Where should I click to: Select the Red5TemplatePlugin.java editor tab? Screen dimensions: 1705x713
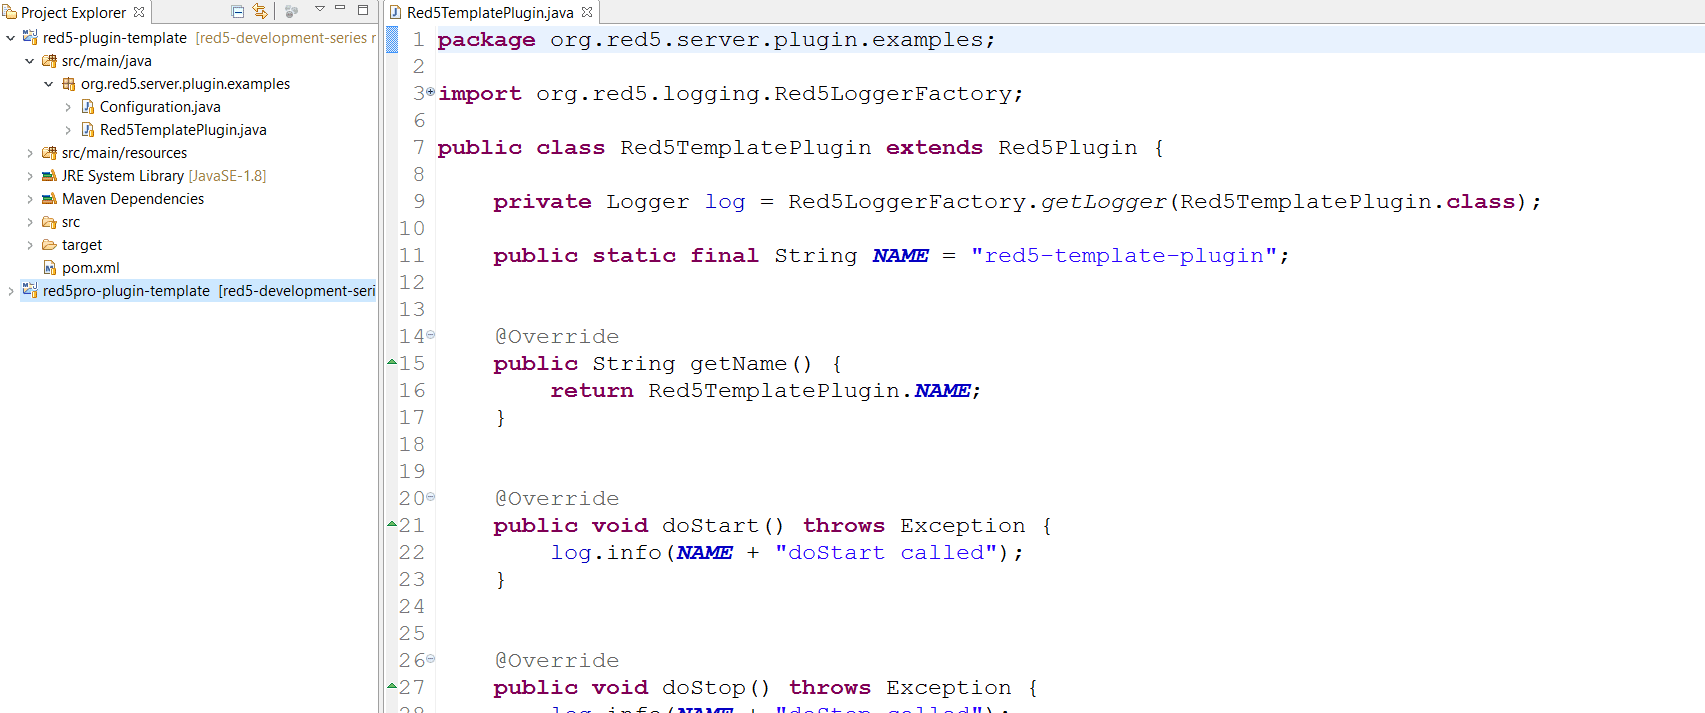point(490,12)
